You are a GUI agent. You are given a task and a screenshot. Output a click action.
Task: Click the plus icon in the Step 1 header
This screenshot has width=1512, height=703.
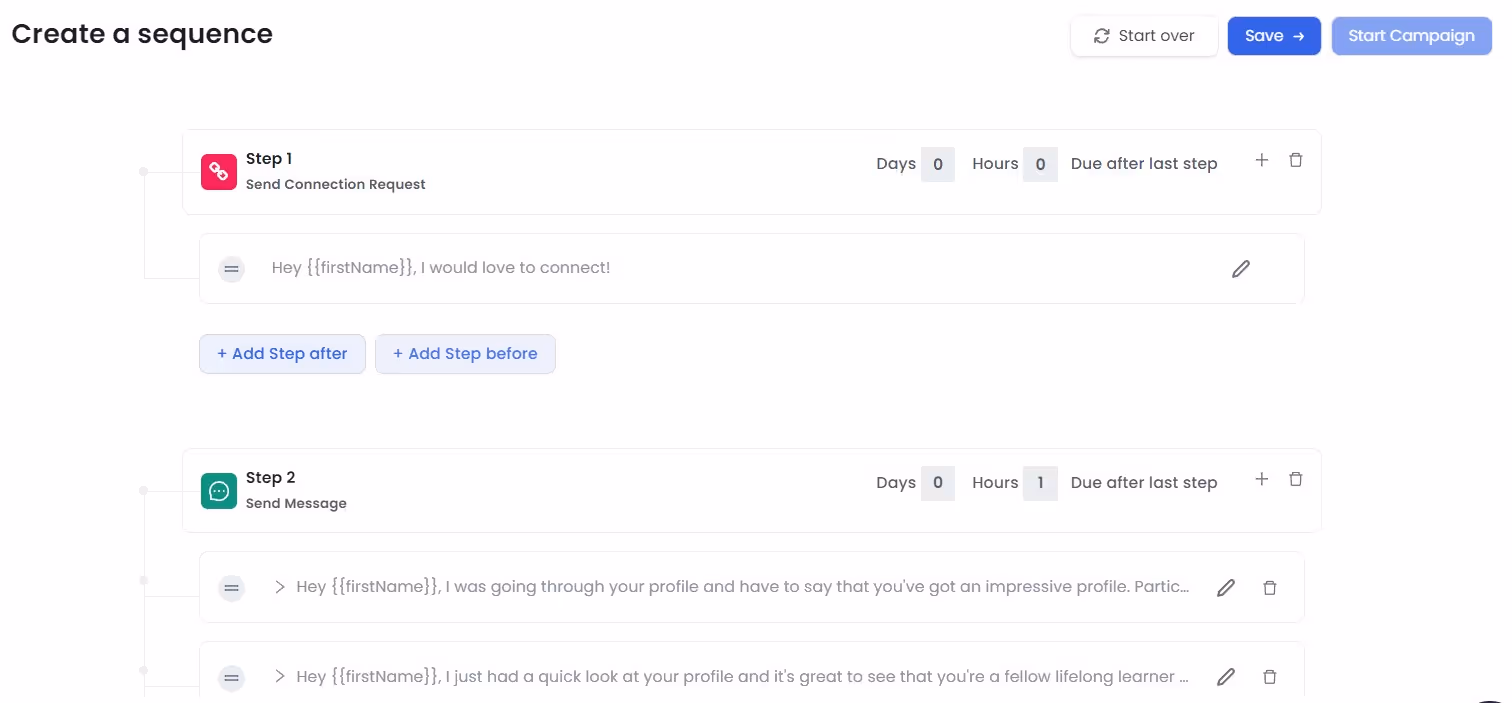1261,160
